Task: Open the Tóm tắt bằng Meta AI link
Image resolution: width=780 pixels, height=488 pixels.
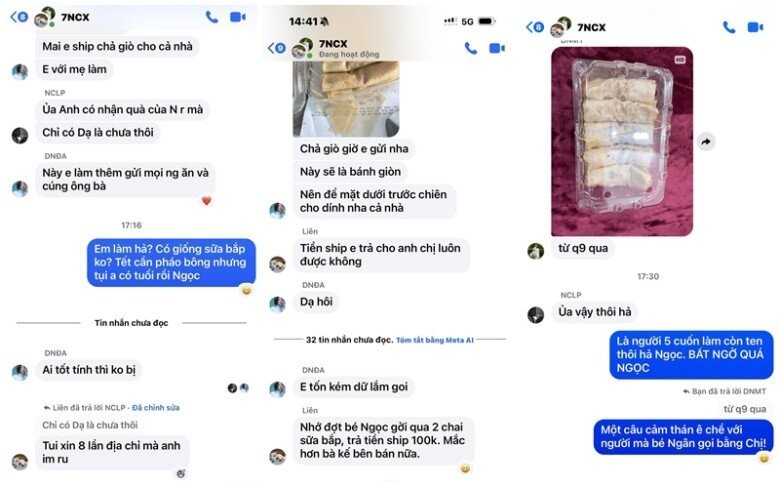Action: click(x=435, y=340)
